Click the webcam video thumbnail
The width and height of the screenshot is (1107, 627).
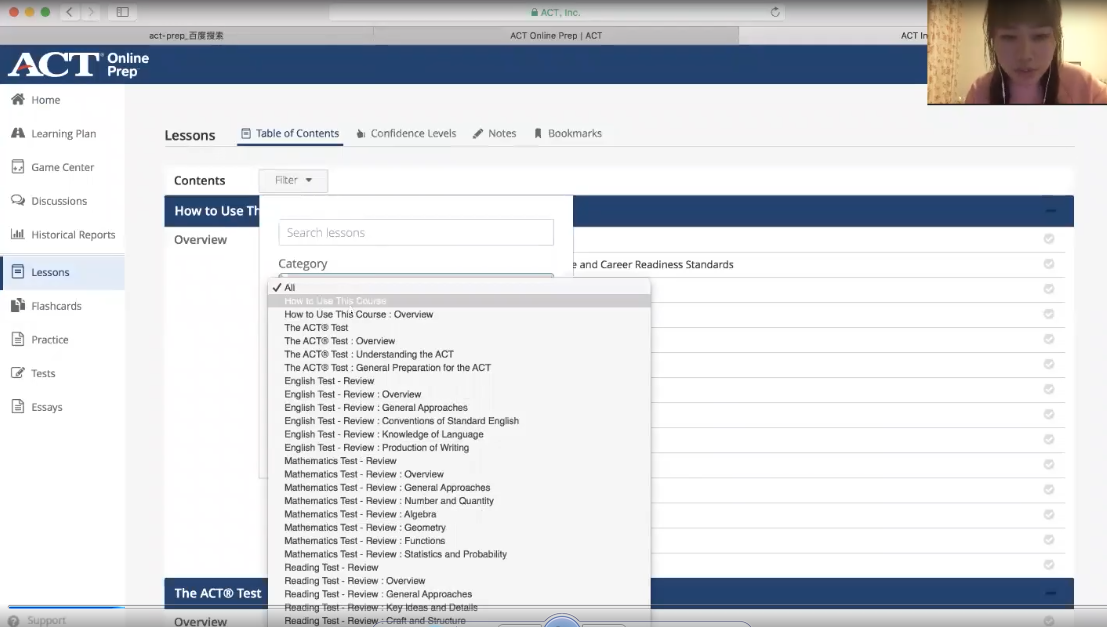pyautogui.click(x=1017, y=52)
